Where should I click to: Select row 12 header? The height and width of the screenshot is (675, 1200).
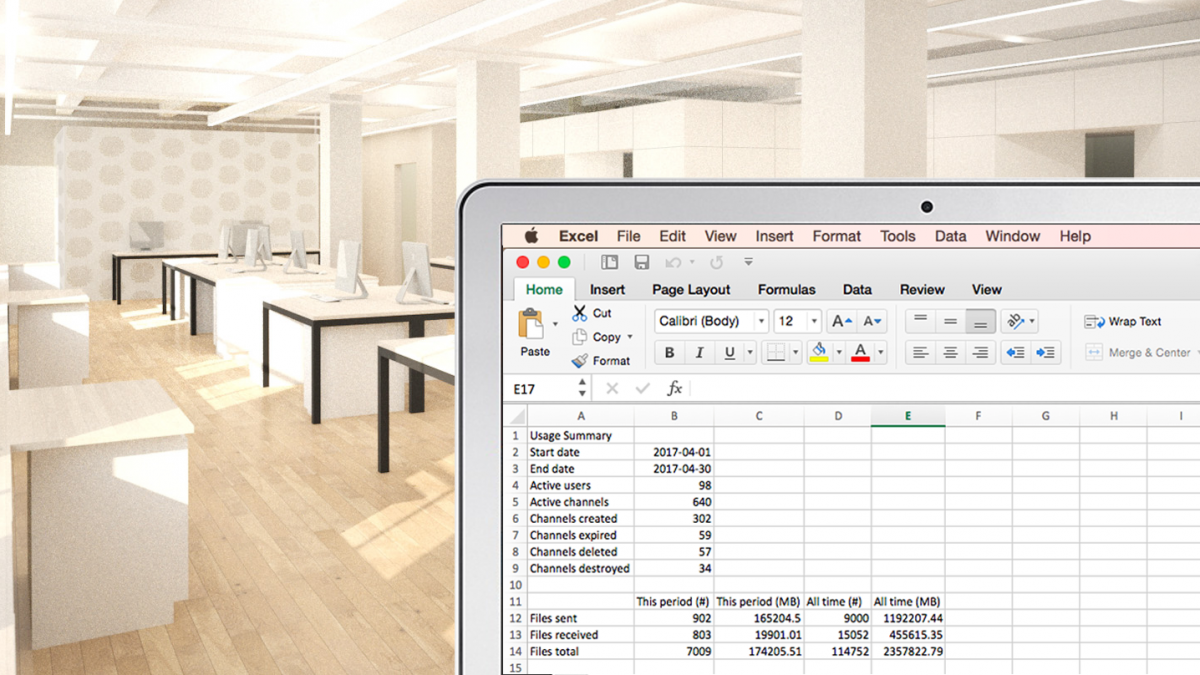click(516, 618)
